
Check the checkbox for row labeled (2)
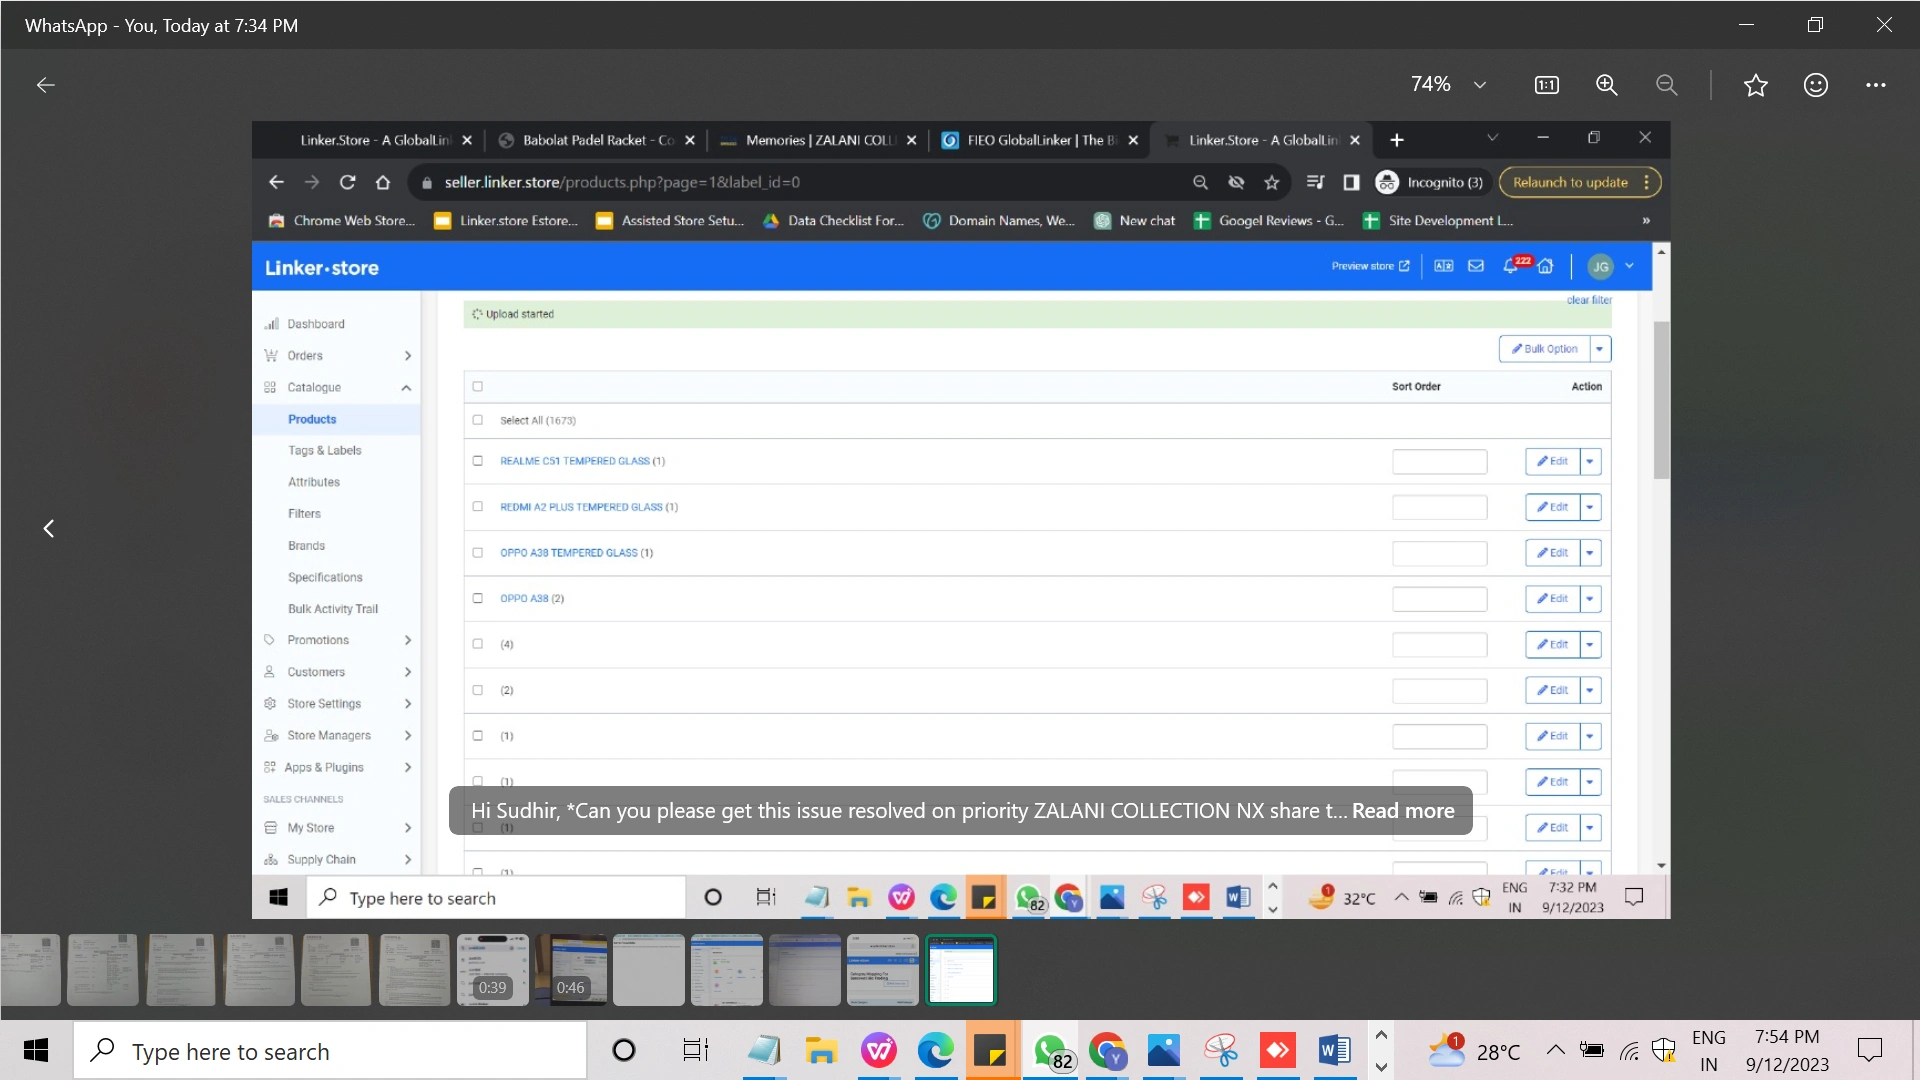pyautogui.click(x=477, y=690)
